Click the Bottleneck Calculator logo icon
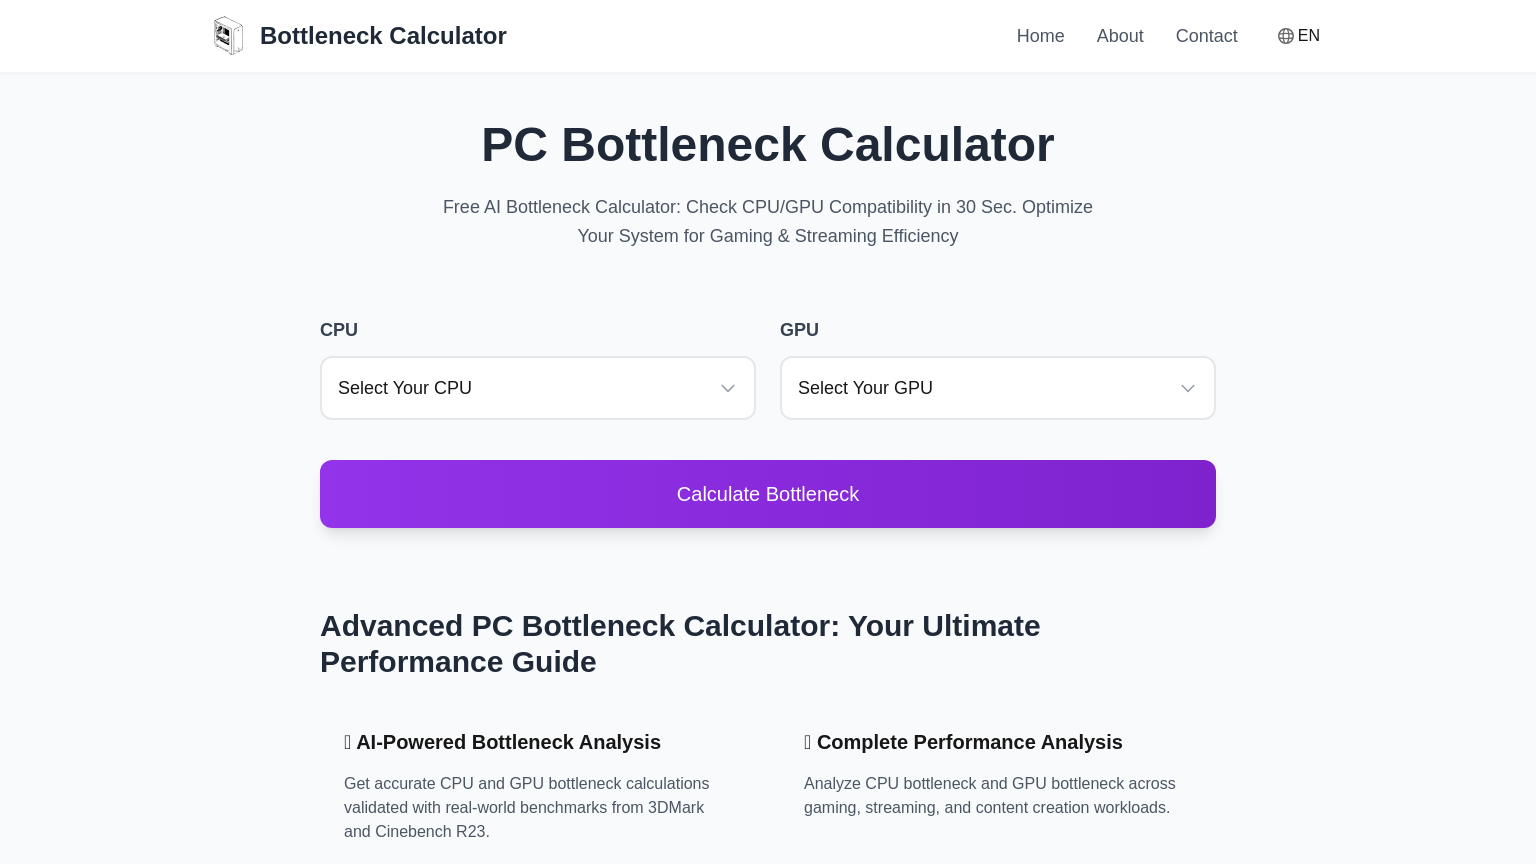This screenshot has width=1536, height=864. pos(228,36)
